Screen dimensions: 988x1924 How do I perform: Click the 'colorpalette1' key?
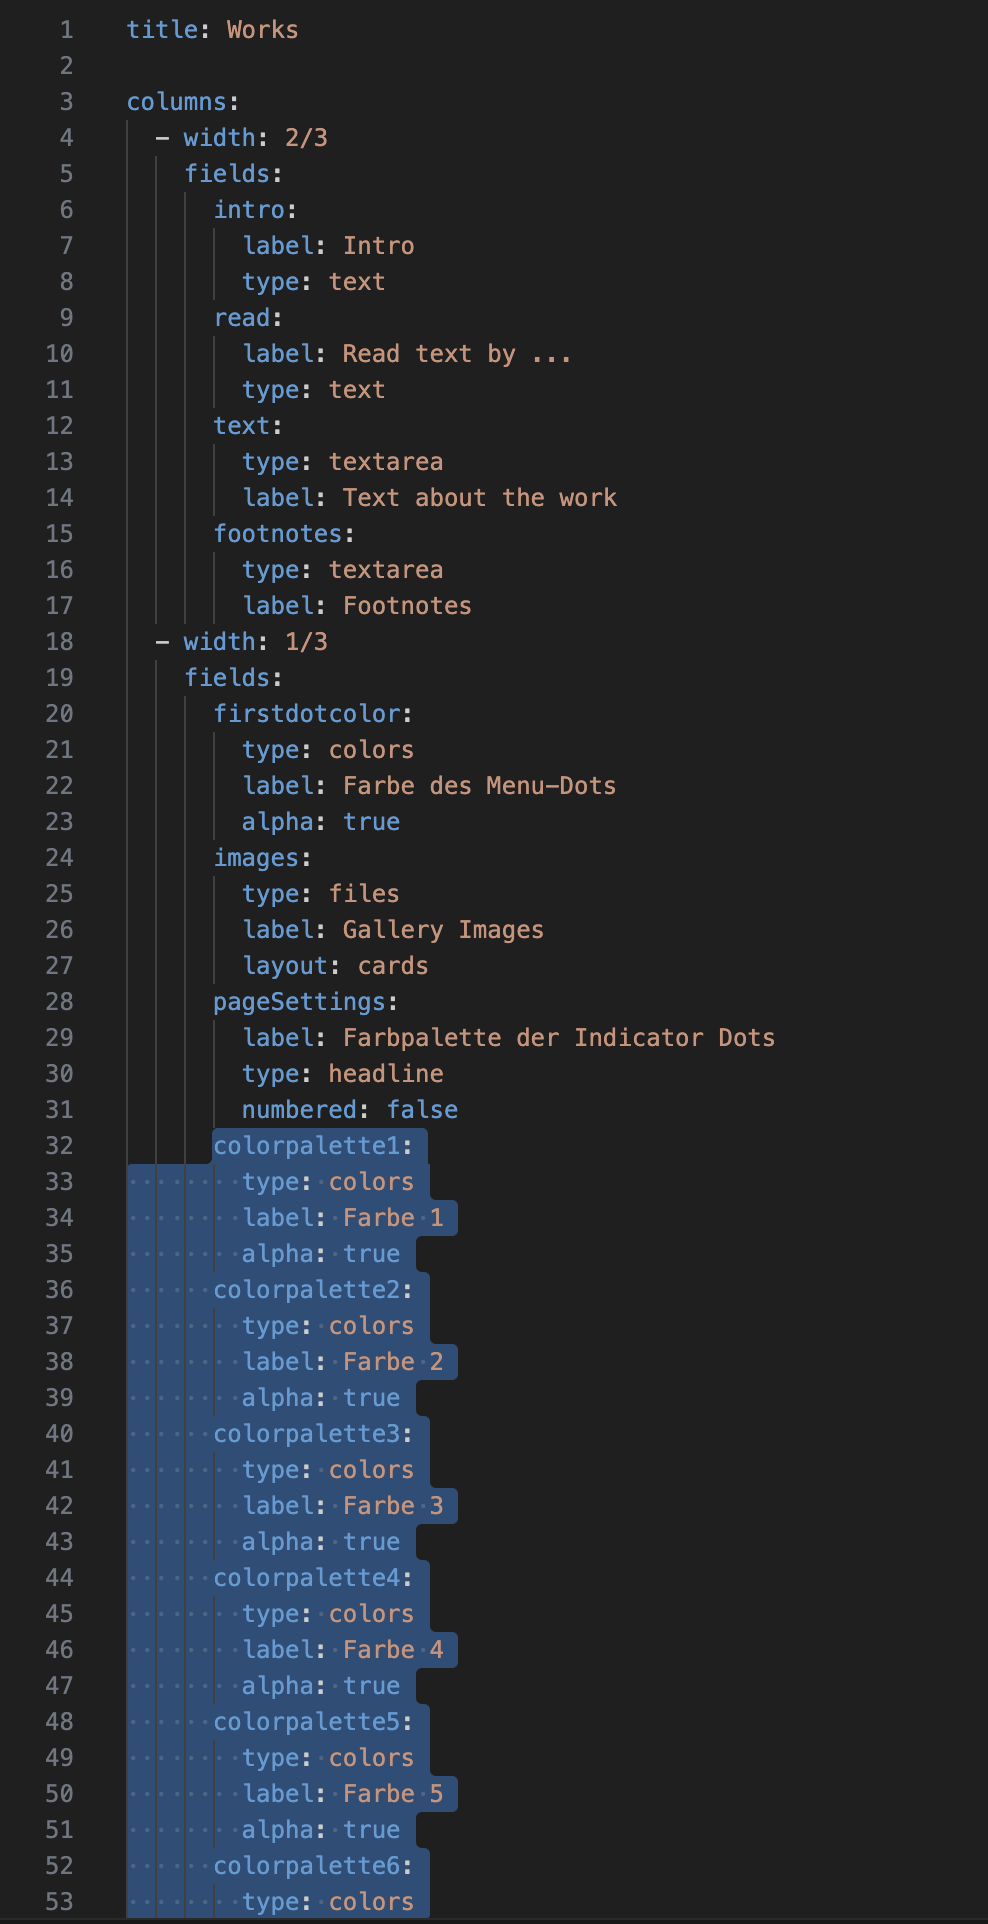(307, 1146)
